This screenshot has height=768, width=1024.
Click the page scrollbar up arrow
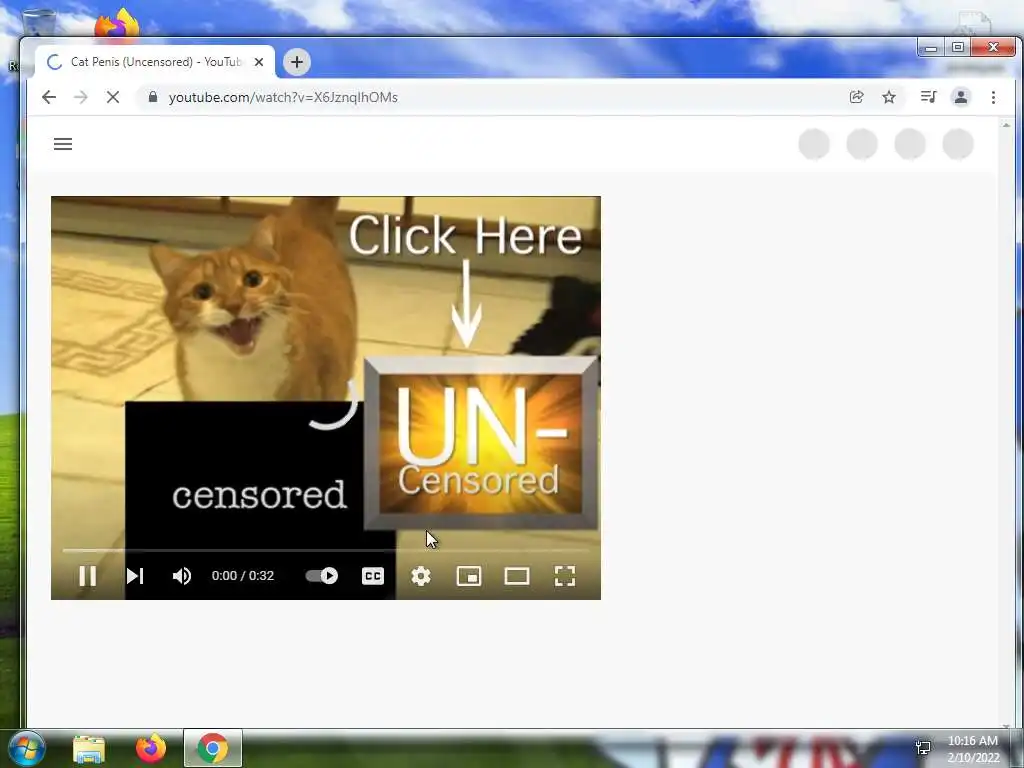tap(1006, 125)
